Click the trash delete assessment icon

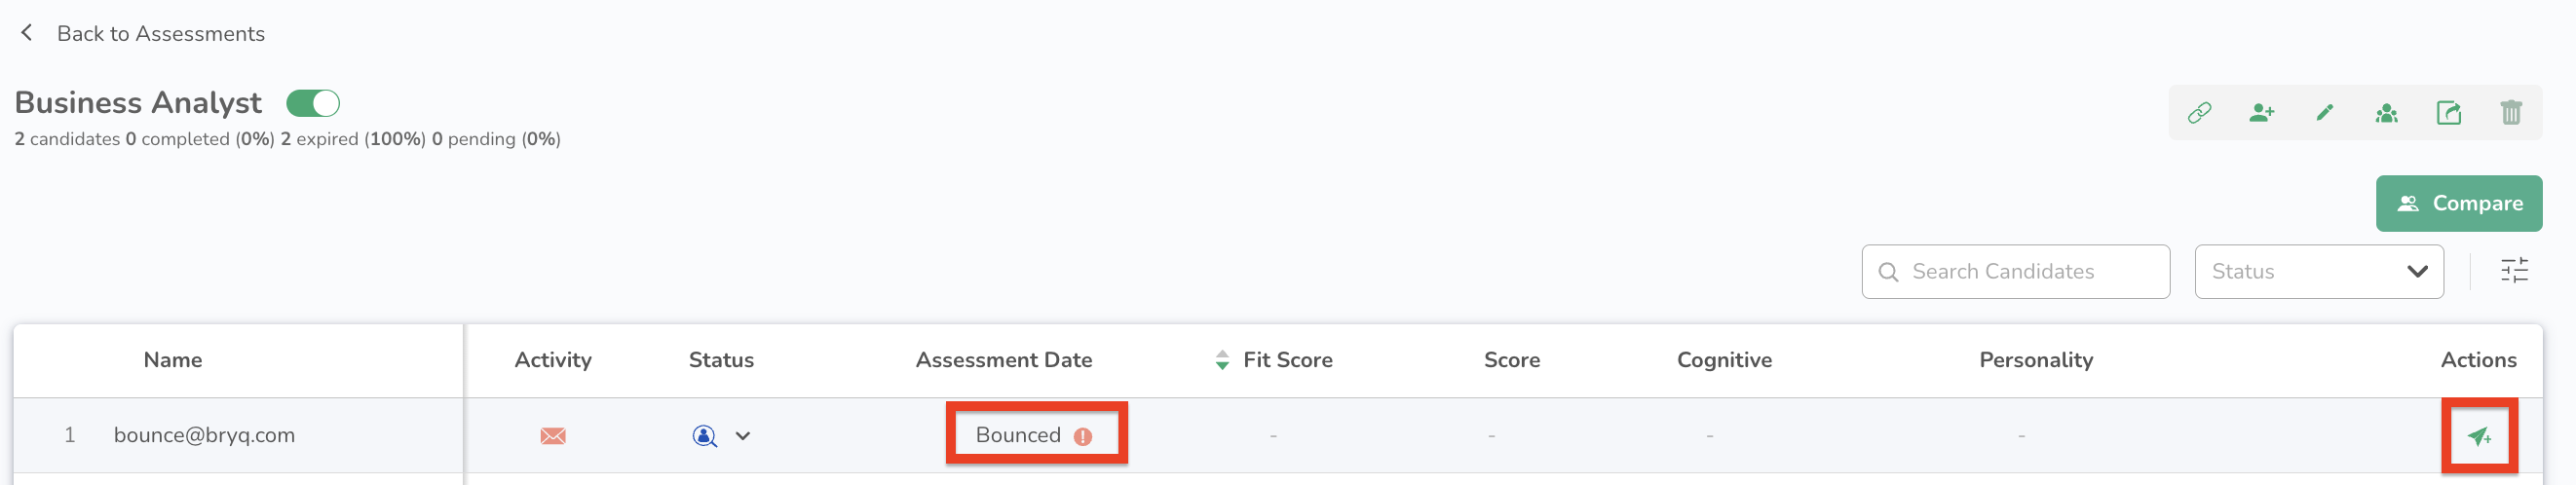(x=2510, y=113)
